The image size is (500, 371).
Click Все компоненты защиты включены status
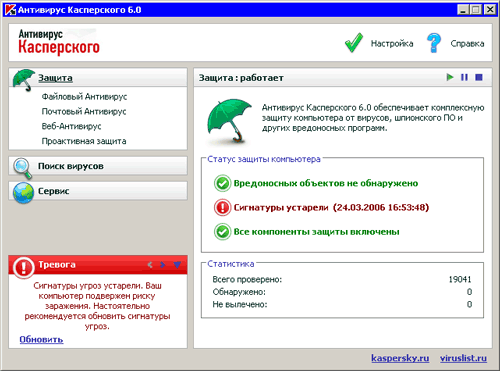tap(316, 232)
